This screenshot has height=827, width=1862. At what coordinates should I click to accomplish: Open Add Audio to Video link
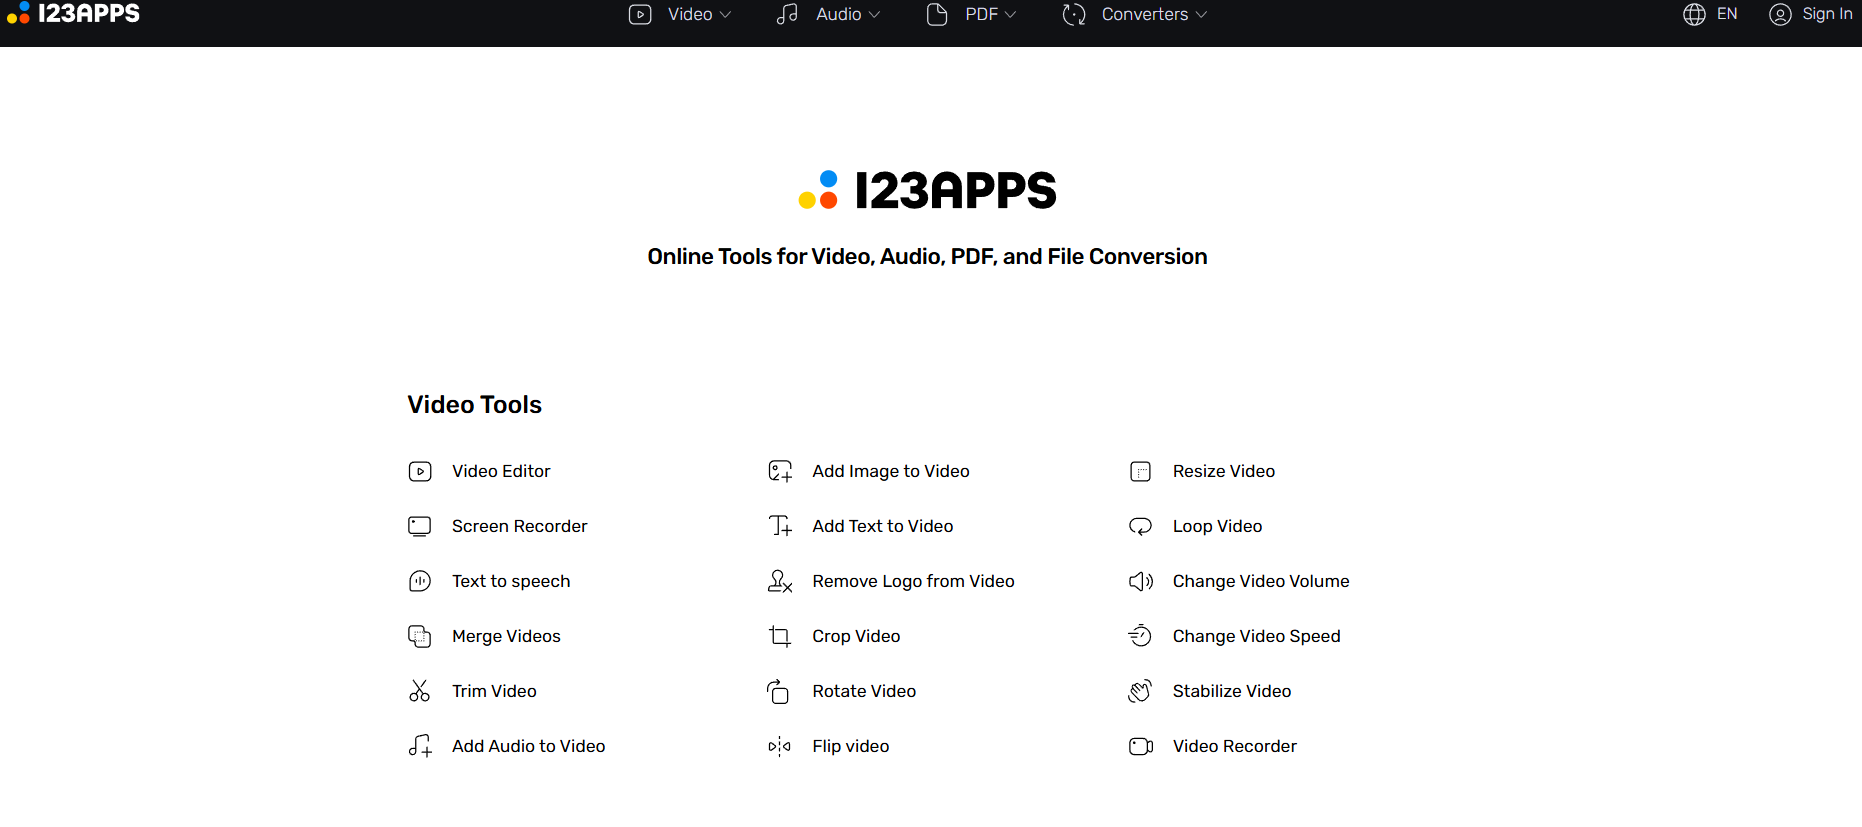pyautogui.click(x=528, y=746)
